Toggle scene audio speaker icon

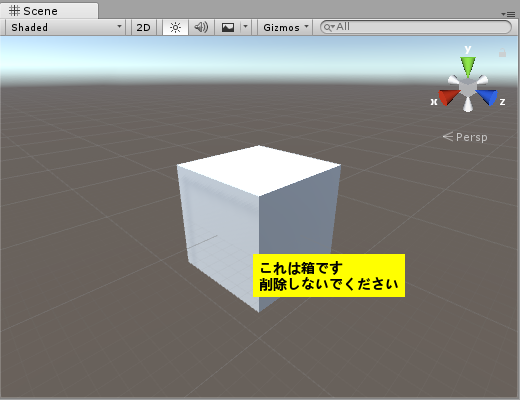[x=201, y=27]
